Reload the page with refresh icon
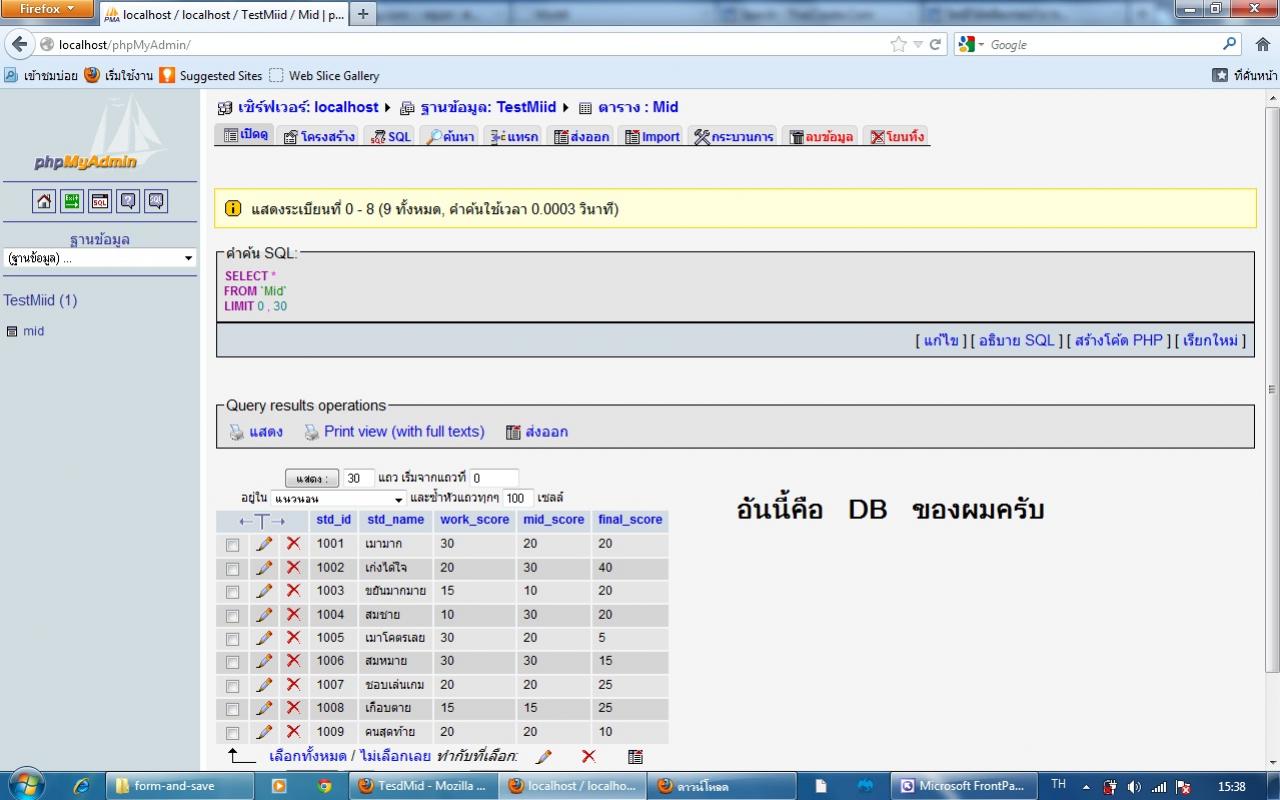The image size is (1280, 800). (x=936, y=45)
